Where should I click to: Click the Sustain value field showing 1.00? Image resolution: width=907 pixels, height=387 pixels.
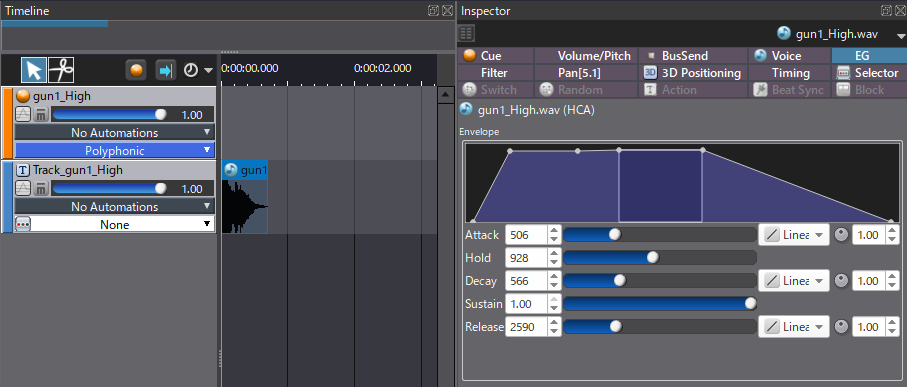click(x=526, y=304)
